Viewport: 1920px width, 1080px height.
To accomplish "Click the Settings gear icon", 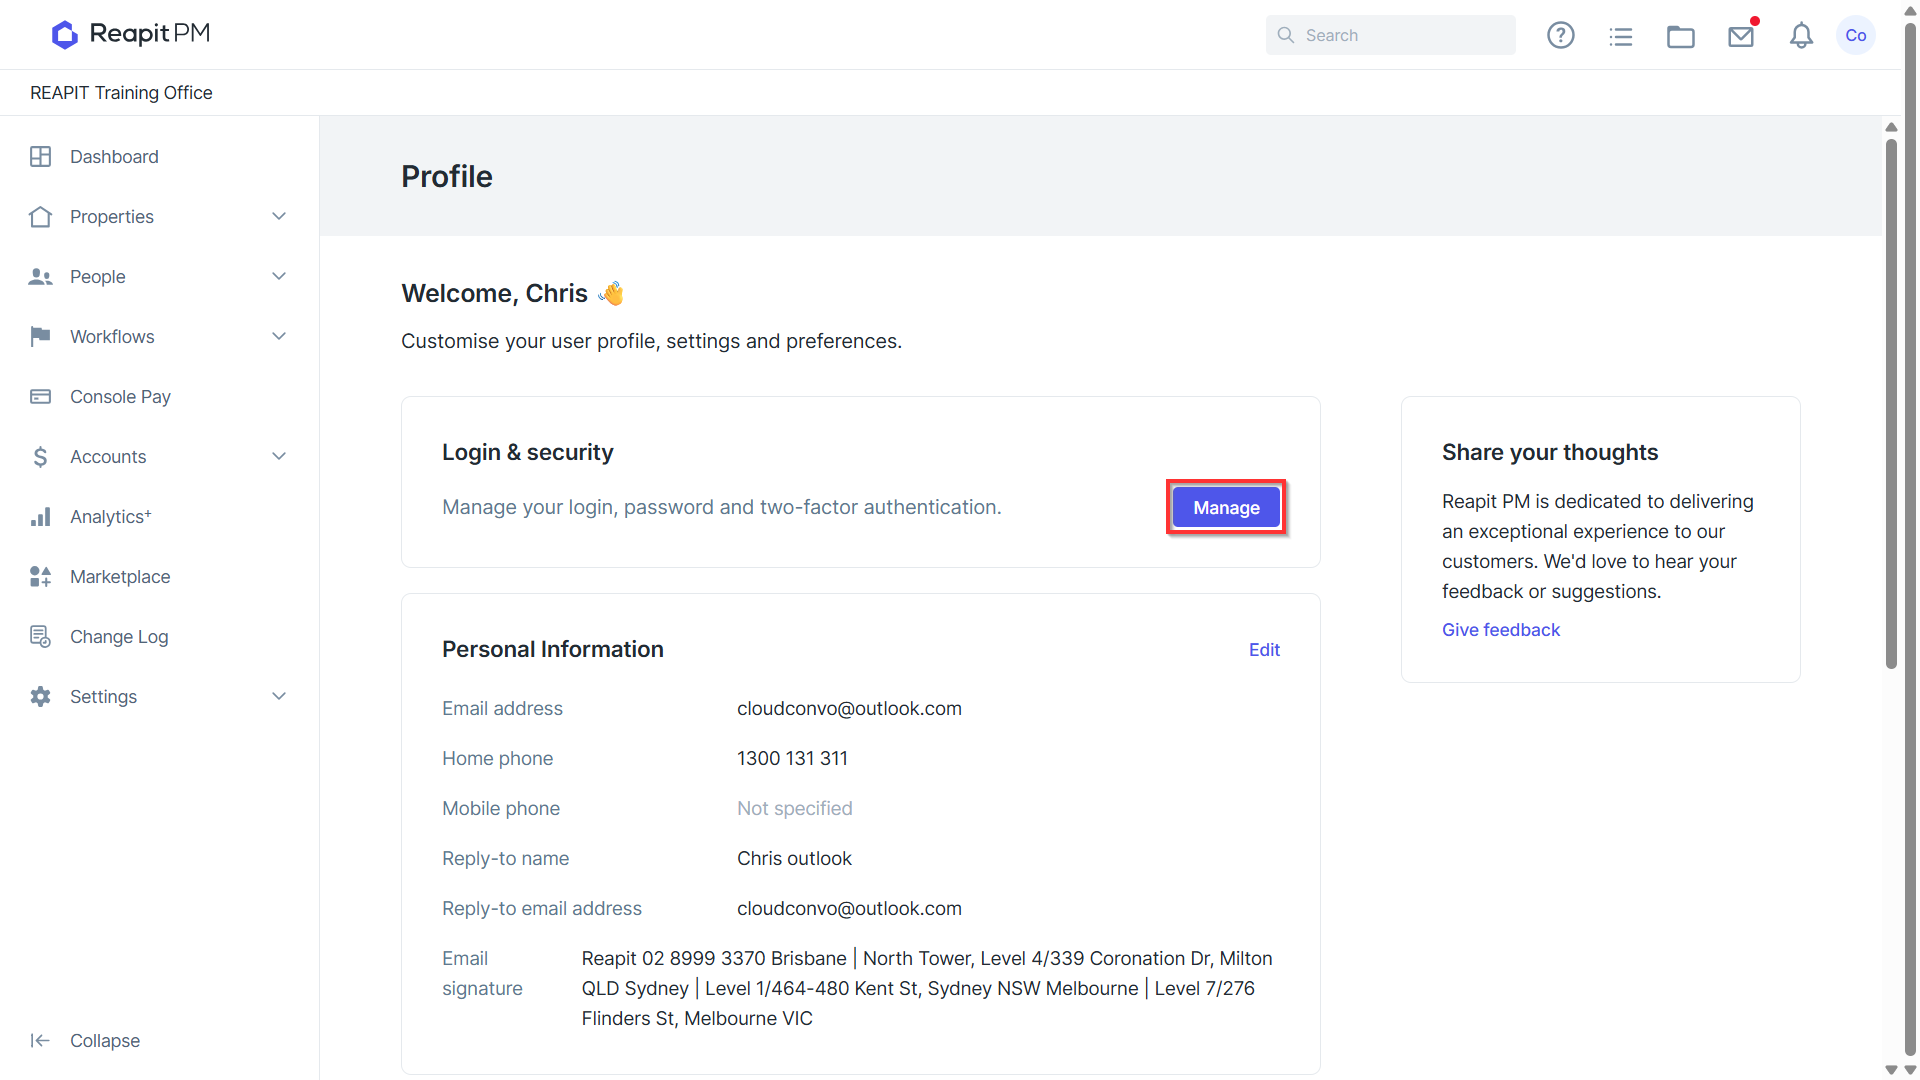I will pos(40,697).
